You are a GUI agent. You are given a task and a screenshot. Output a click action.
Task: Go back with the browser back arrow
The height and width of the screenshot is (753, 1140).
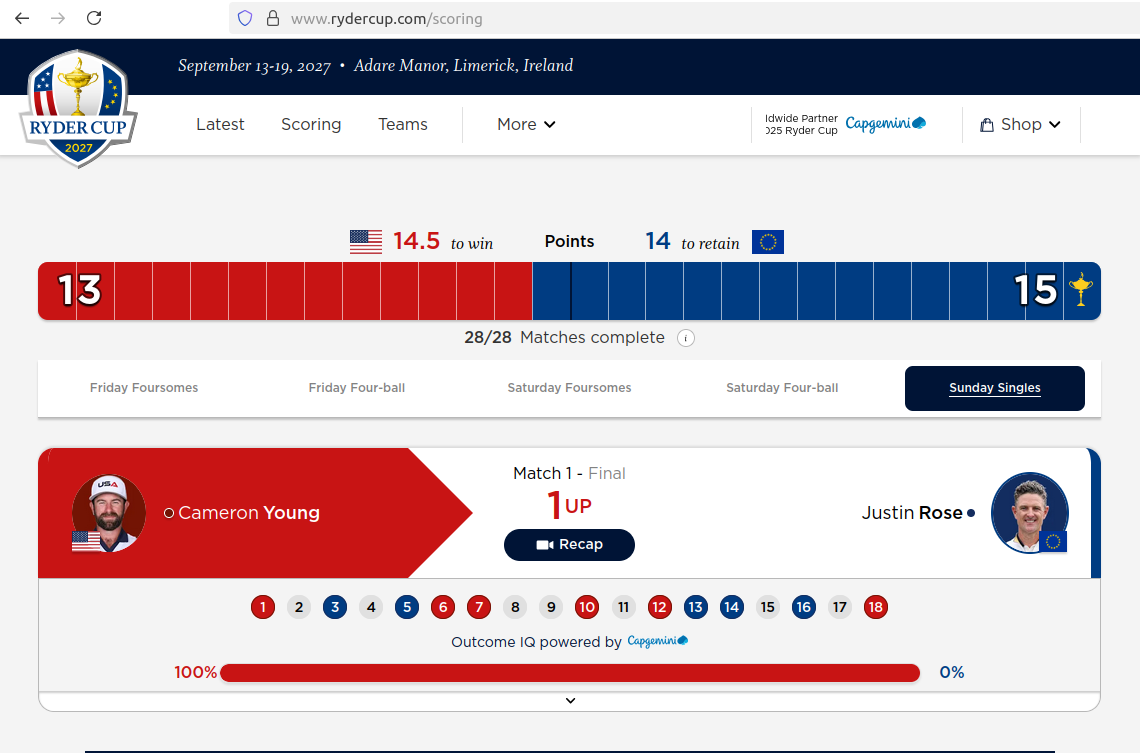coord(22,18)
